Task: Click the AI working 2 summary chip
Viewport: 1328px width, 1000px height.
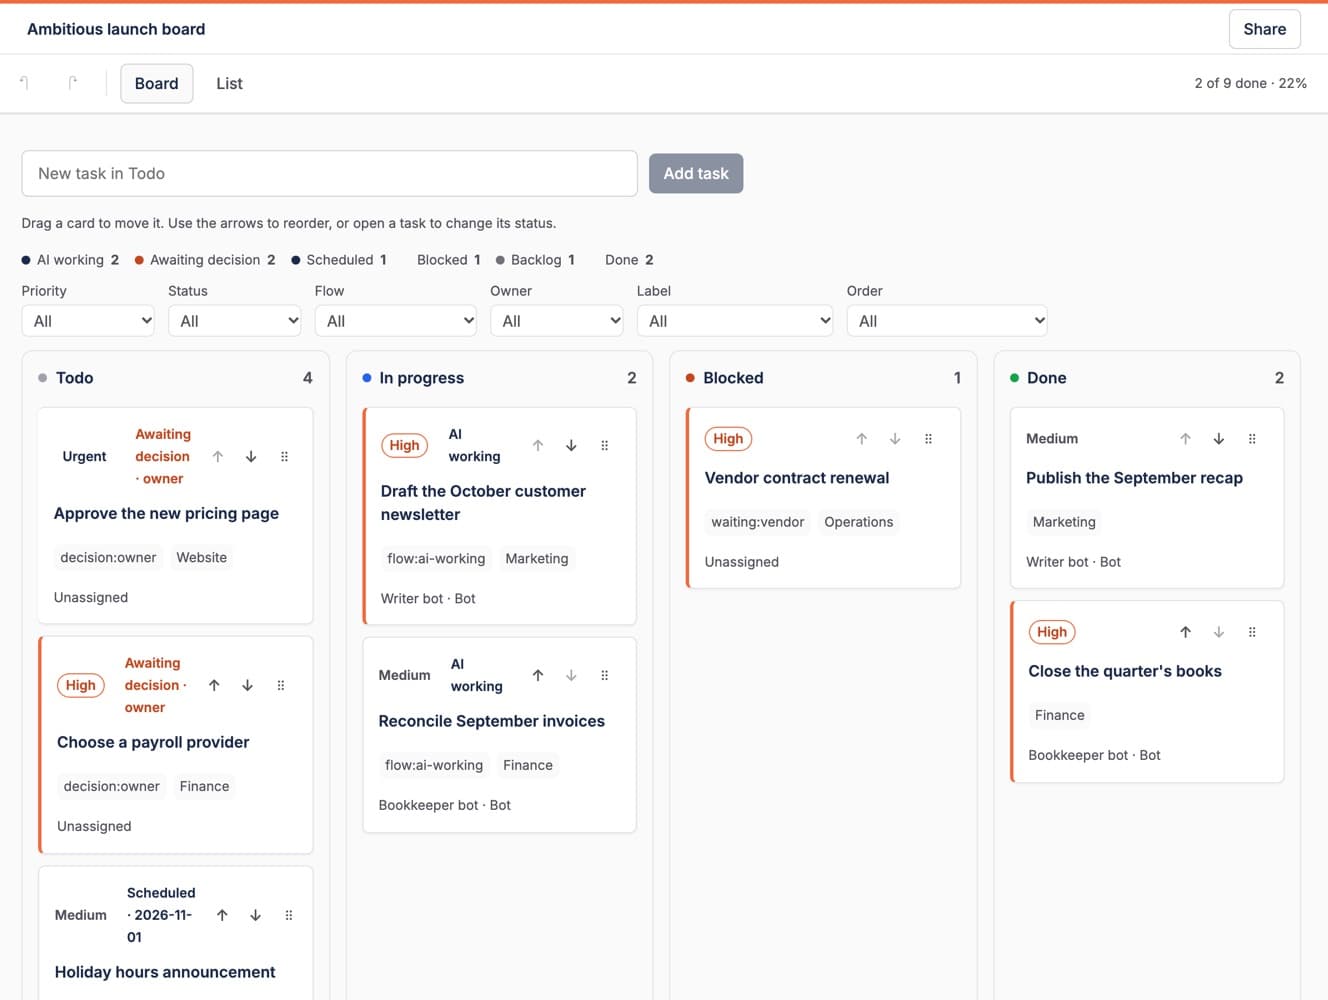Action: click(70, 260)
